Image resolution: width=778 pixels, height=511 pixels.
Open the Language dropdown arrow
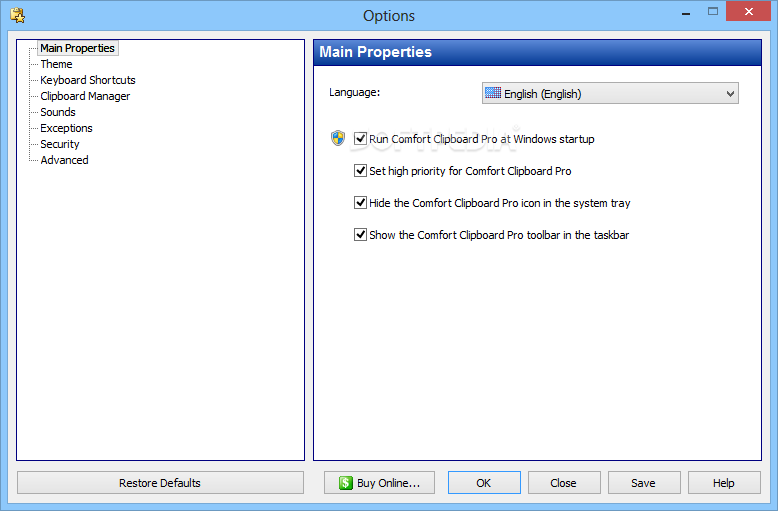point(730,93)
